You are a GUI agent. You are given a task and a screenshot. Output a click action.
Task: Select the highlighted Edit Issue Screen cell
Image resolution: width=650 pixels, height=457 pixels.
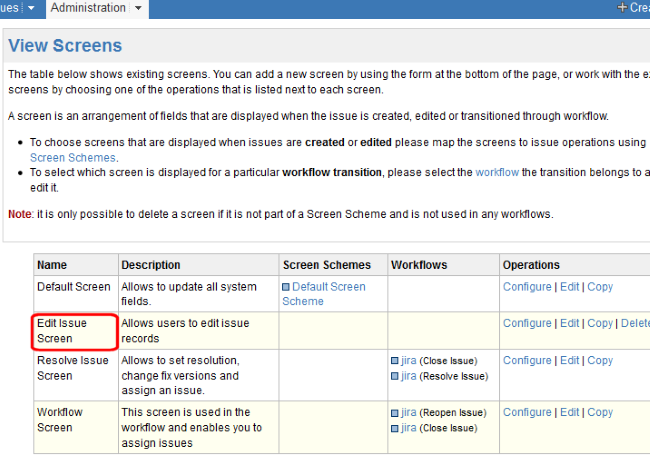[74, 331]
